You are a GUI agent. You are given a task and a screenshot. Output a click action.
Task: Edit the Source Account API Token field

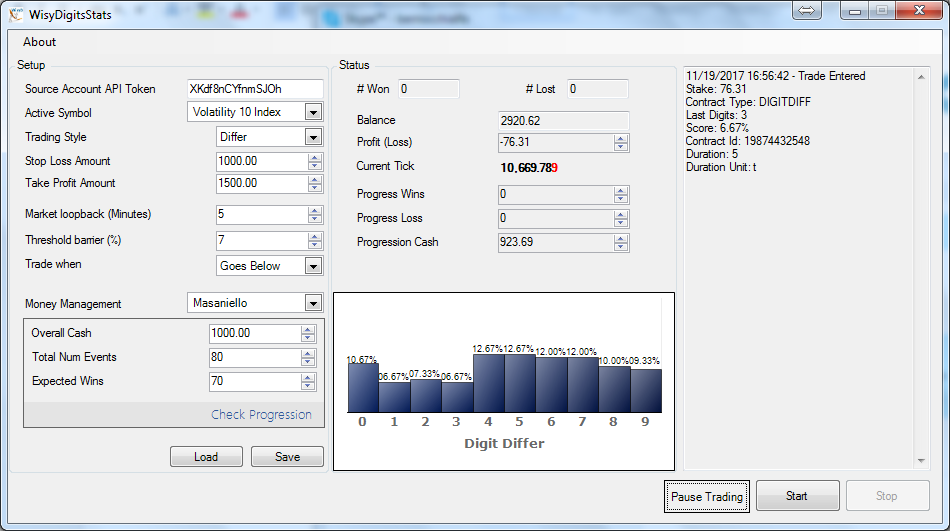click(x=255, y=89)
